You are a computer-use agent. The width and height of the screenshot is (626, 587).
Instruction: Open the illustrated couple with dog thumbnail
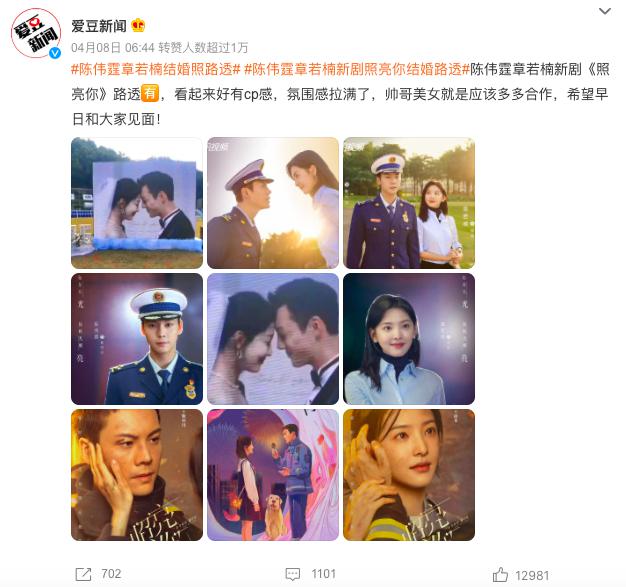click(273, 475)
